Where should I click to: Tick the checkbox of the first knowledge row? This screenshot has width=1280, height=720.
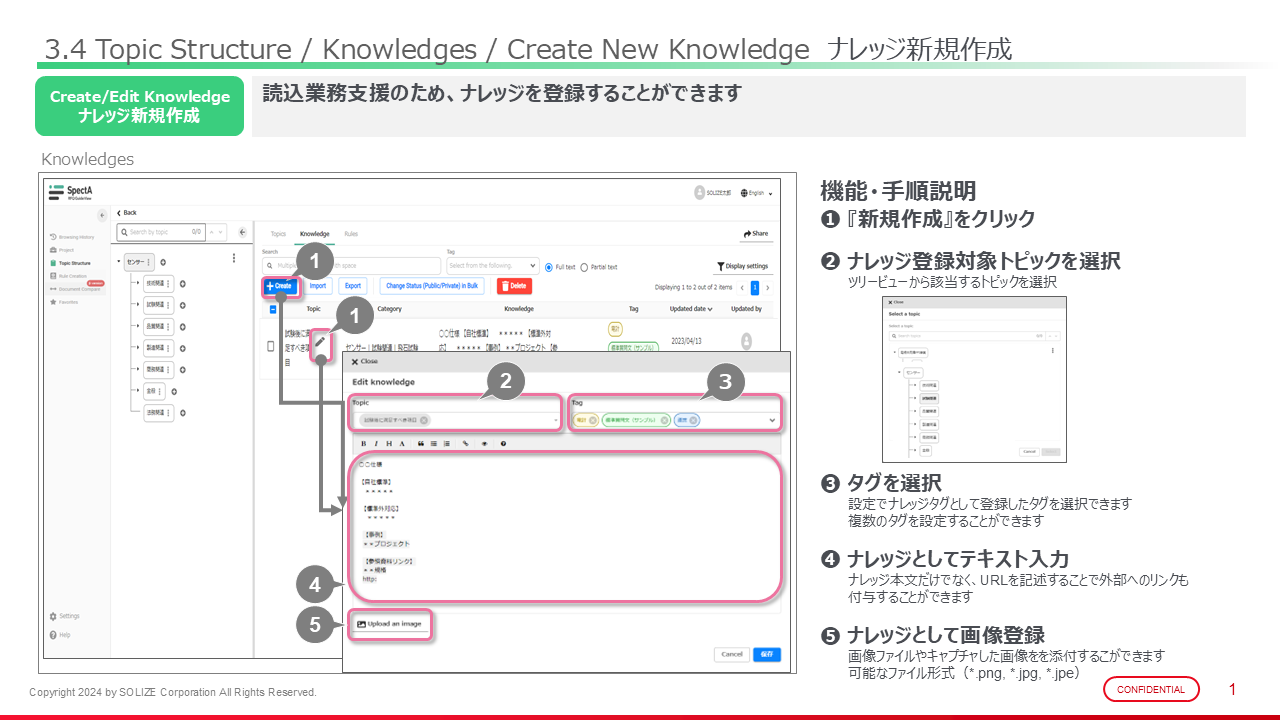click(x=270, y=346)
